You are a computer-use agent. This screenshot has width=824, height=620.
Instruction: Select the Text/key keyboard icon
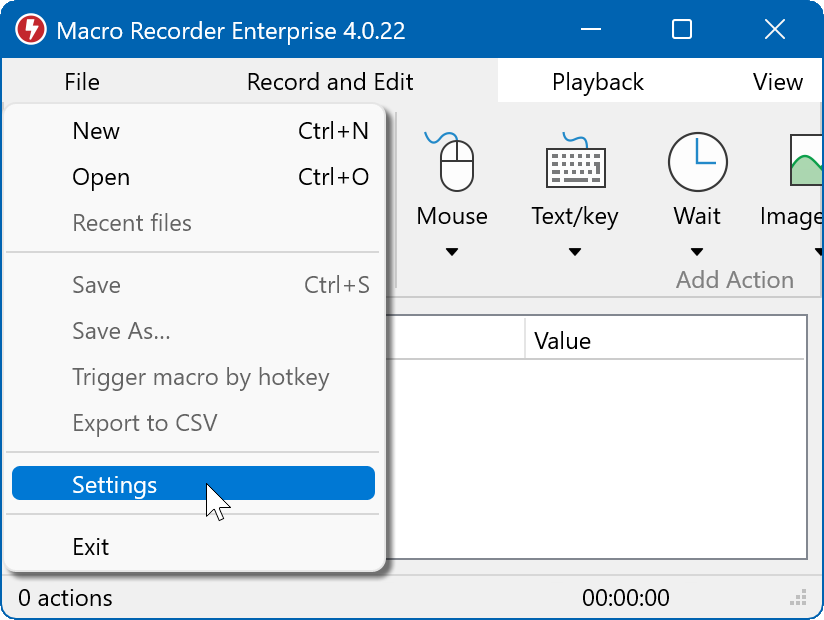click(x=575, y=162)
